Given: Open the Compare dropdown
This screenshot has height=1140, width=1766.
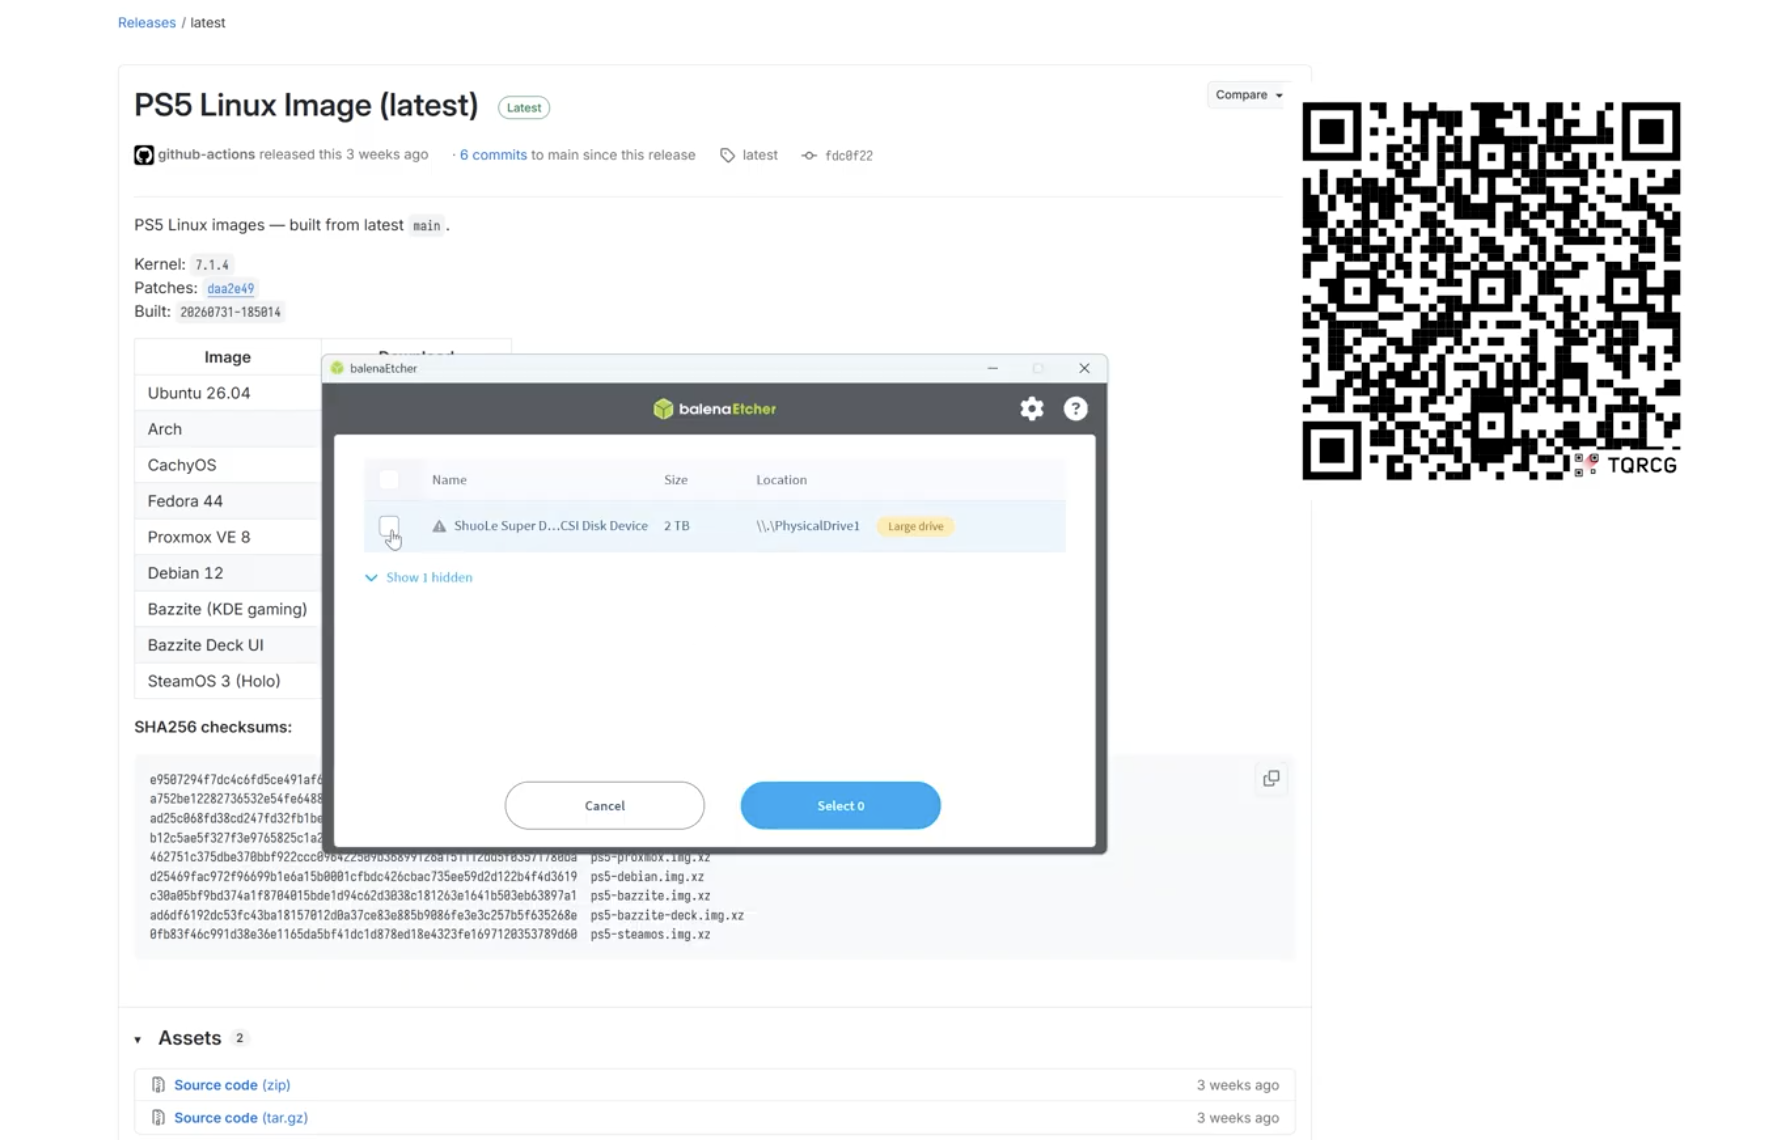Looking at the screenshot, I should coord(1248,95).
